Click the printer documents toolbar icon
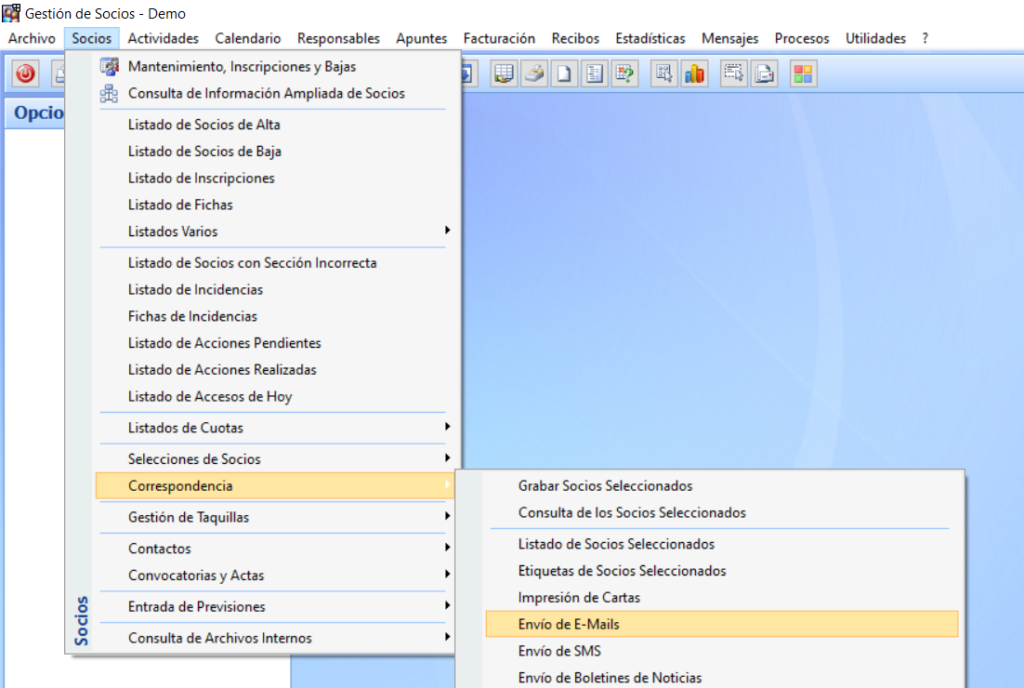The image size is (1024, 688). coord(765,74)
